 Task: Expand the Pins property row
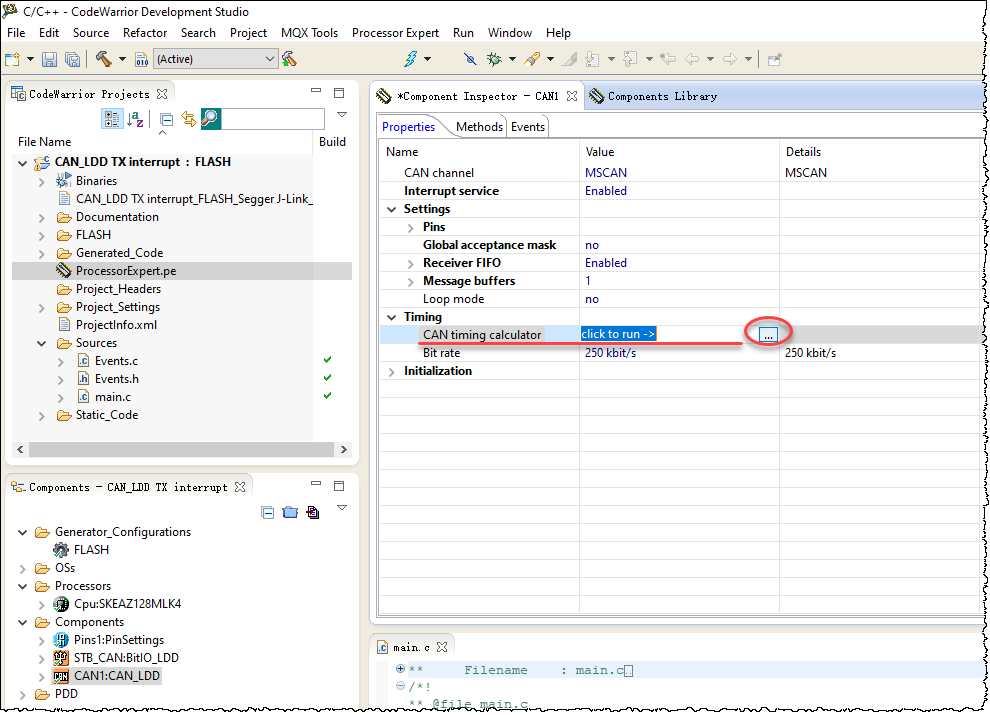pos(410,227)
